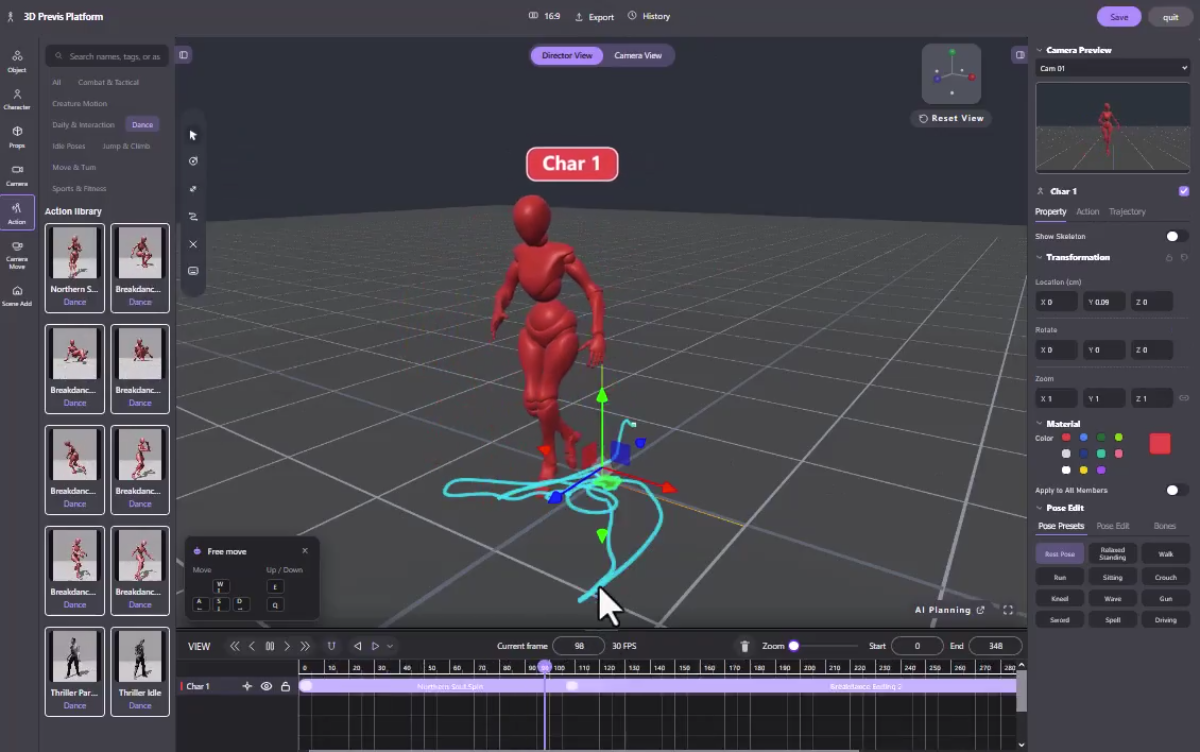1200x752 pixels.
Task: Switch to Camera View
Action: [638, 55]
